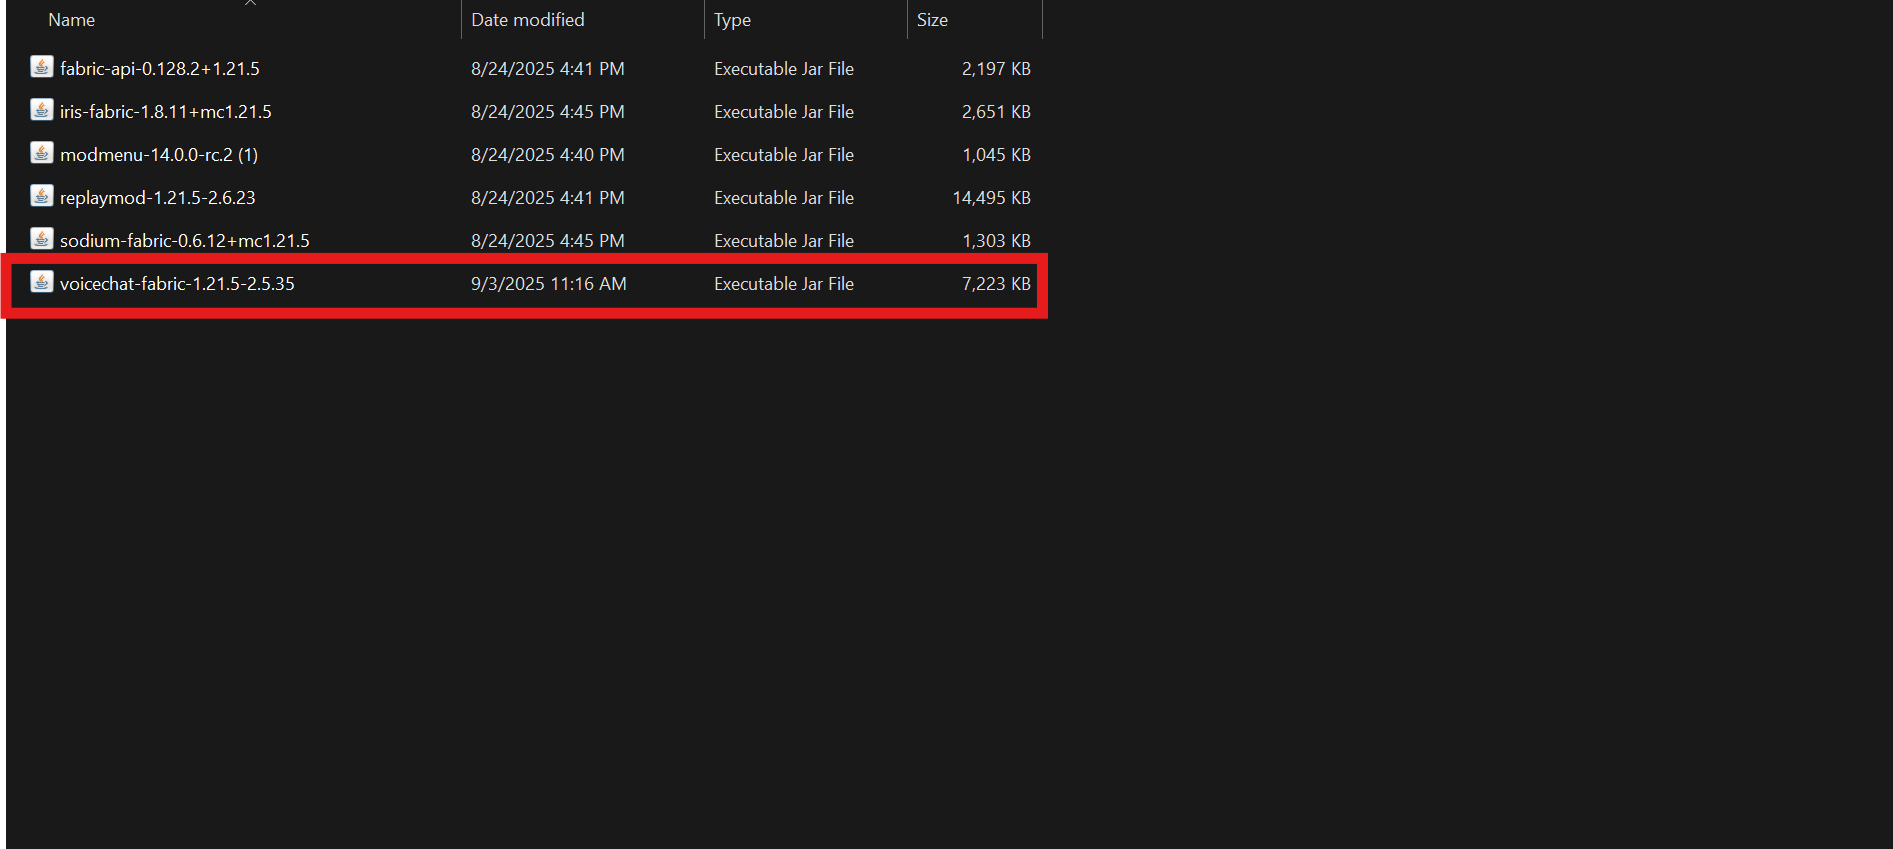
Task: Click the 14,495 KB size cell
Action: coord(992,198)
